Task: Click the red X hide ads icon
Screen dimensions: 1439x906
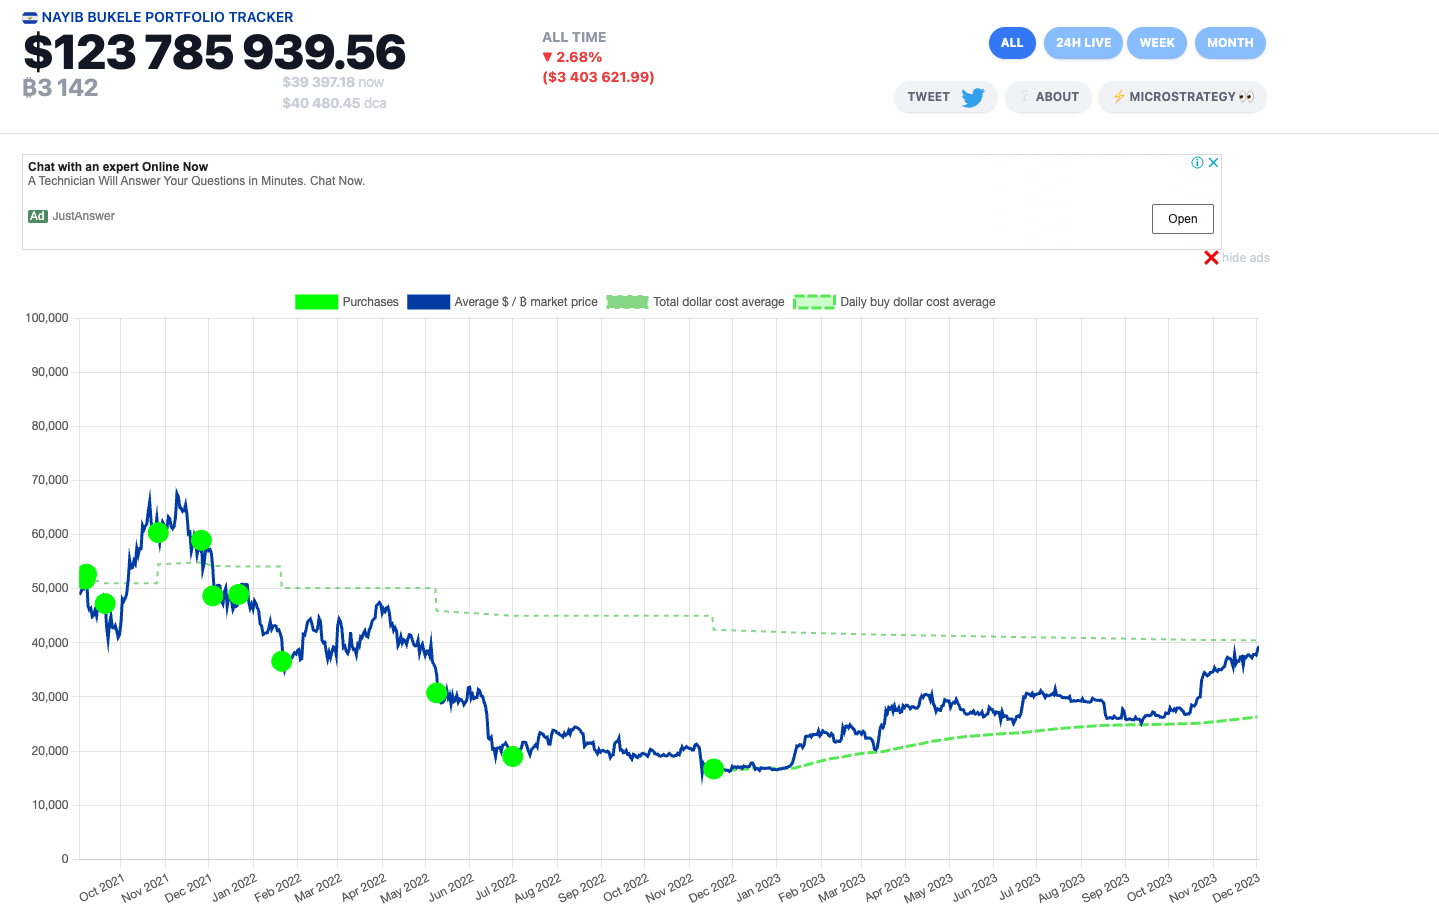Action: pyautogui.click(x=1211, y=258)
